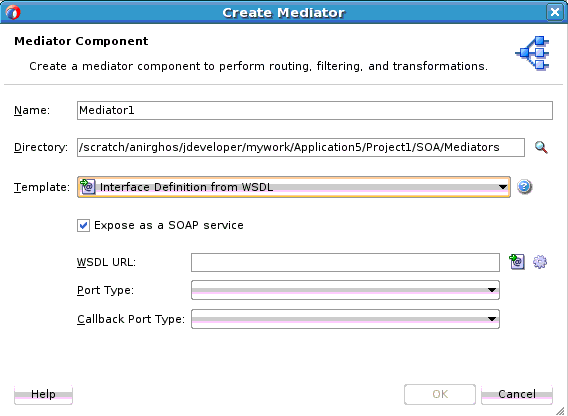Click the generate WSDL gear icon
The image size is (568, 416).
point(540,262)
